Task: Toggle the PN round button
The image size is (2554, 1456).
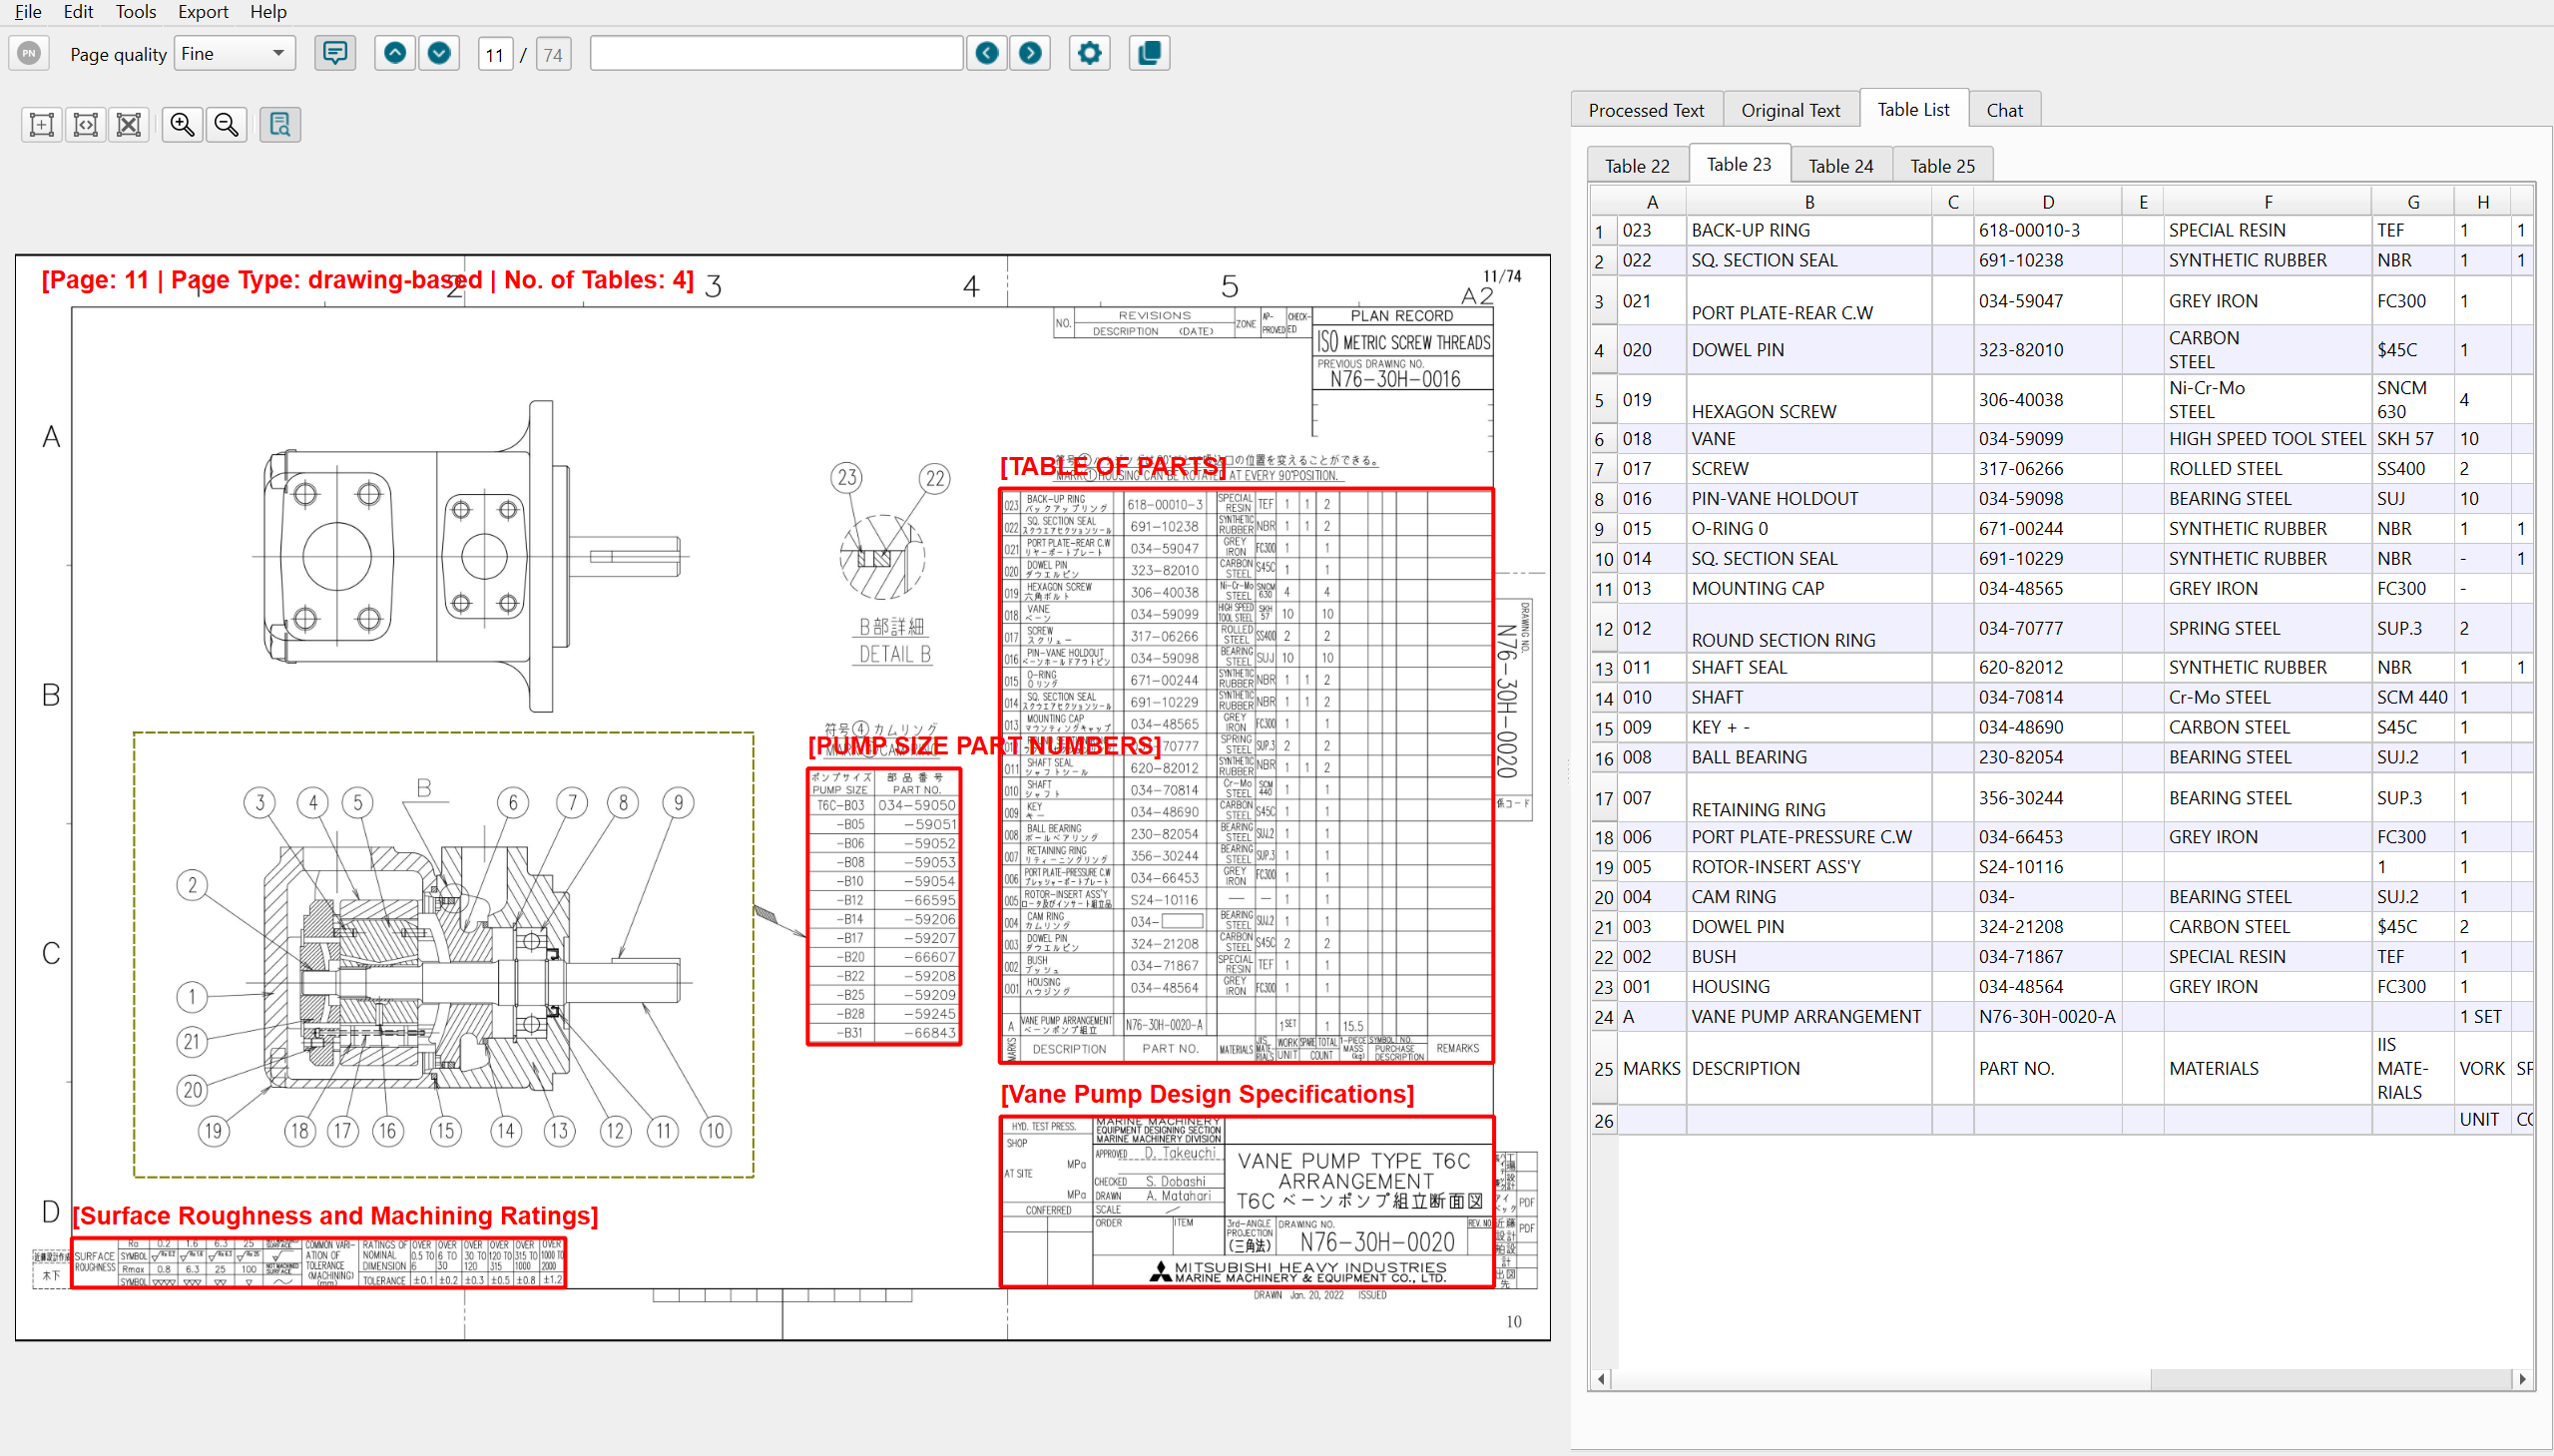Action: tap(29, 53)
